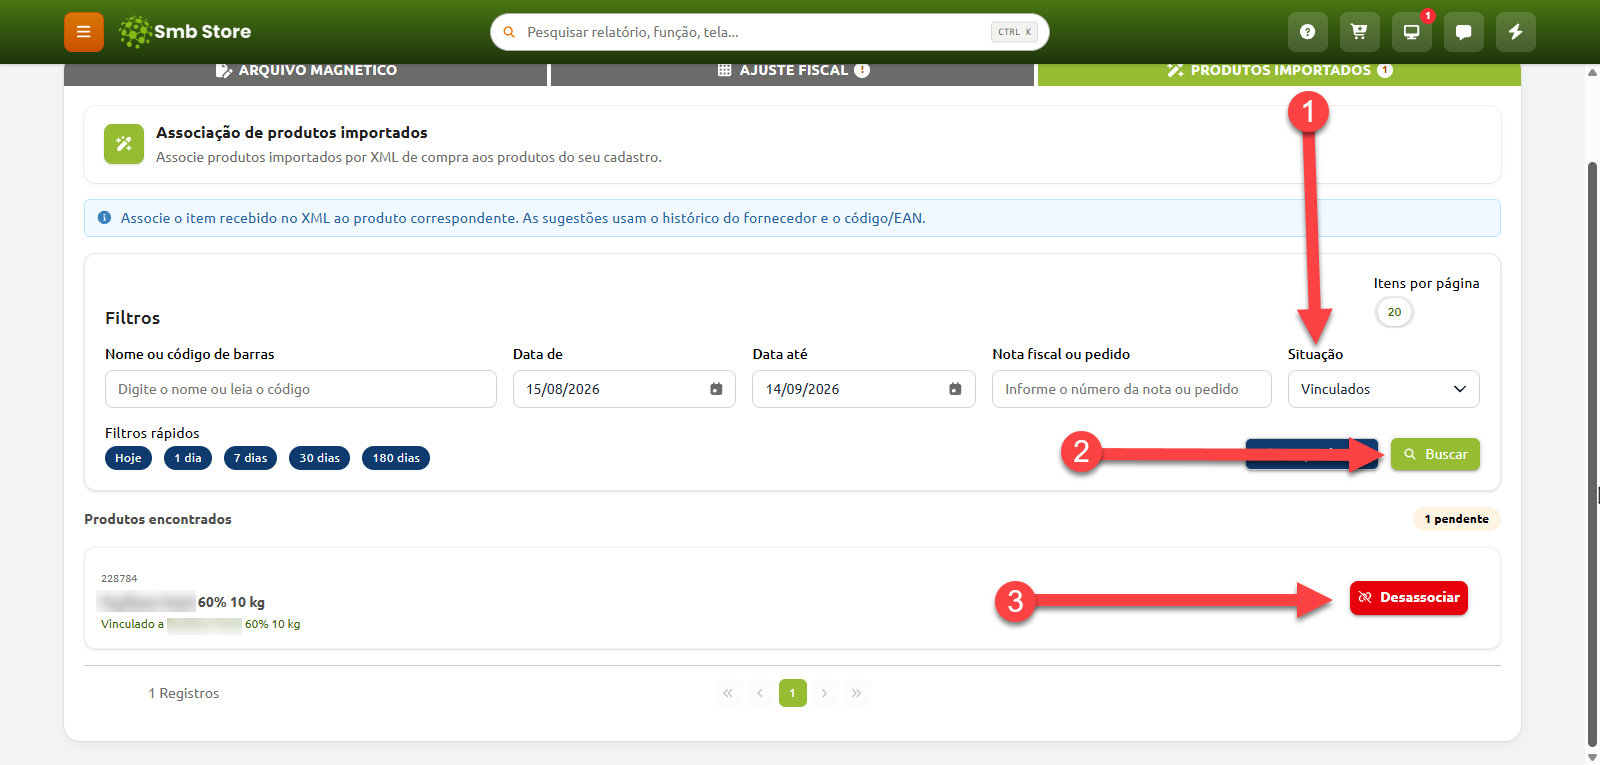Expand the Situação dropdown showing Vinculados
This screenshot has height=765, width=1600.
pyautogui.click(x=1383, y=389)
